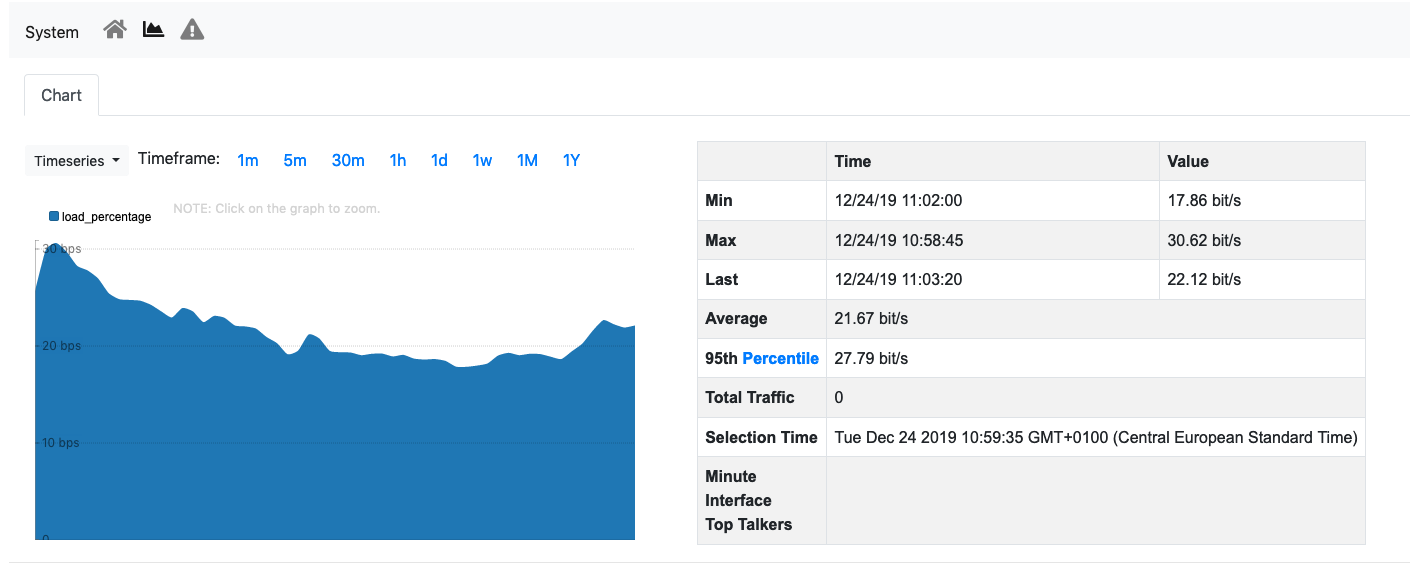Screen dimensions: 1410x563
Task: Open the area chart icon
Action: pos(153,30)
